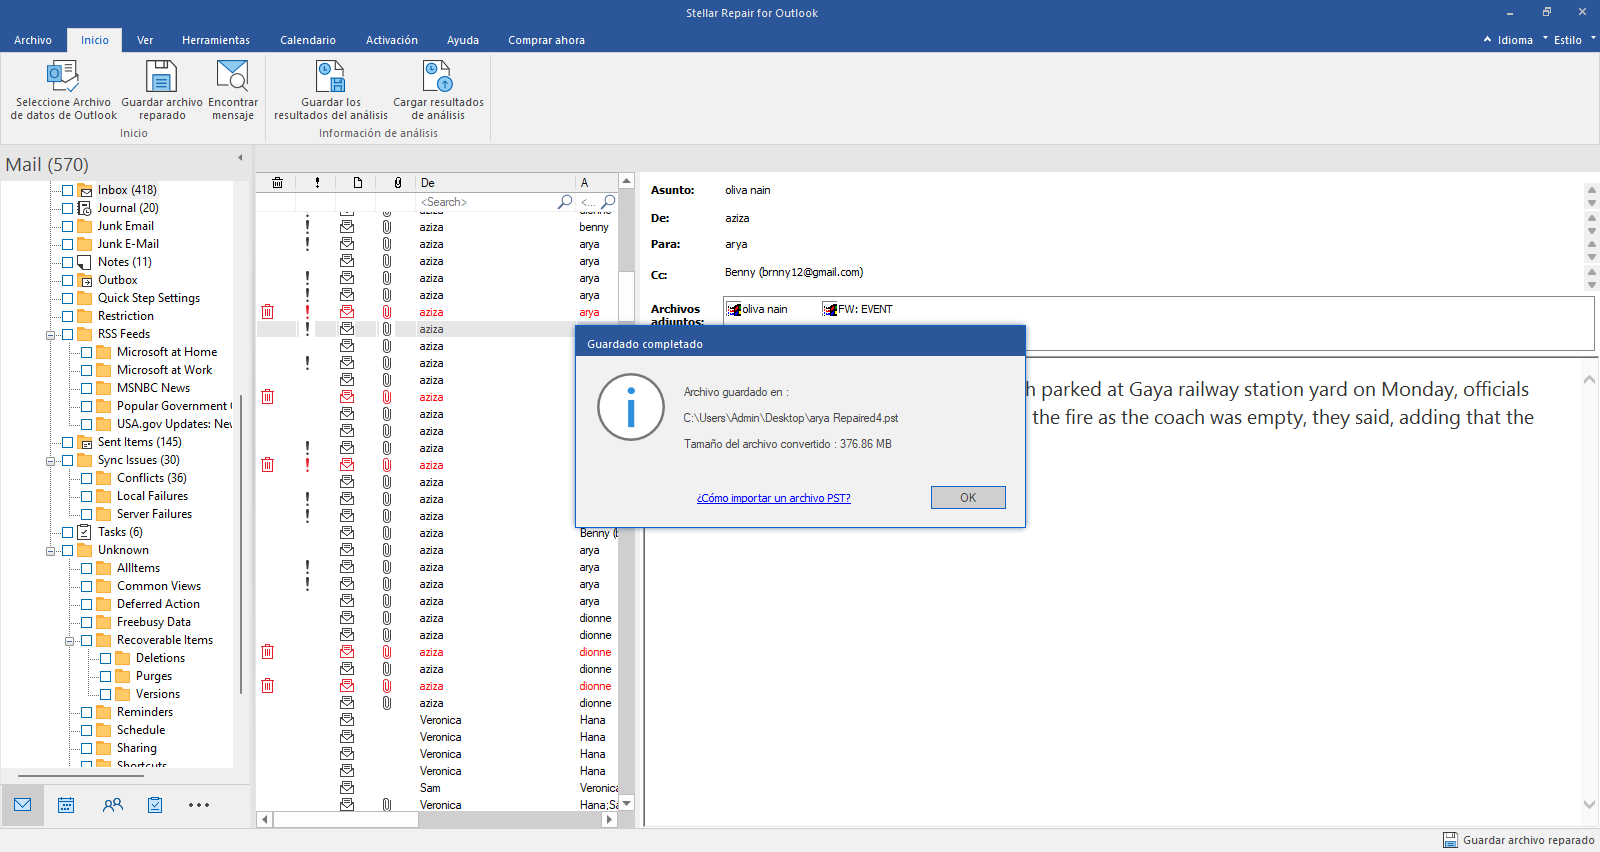Click the Journal folder icon
This screenshot has width=1600, height=852.
click(x=85, y=208)
